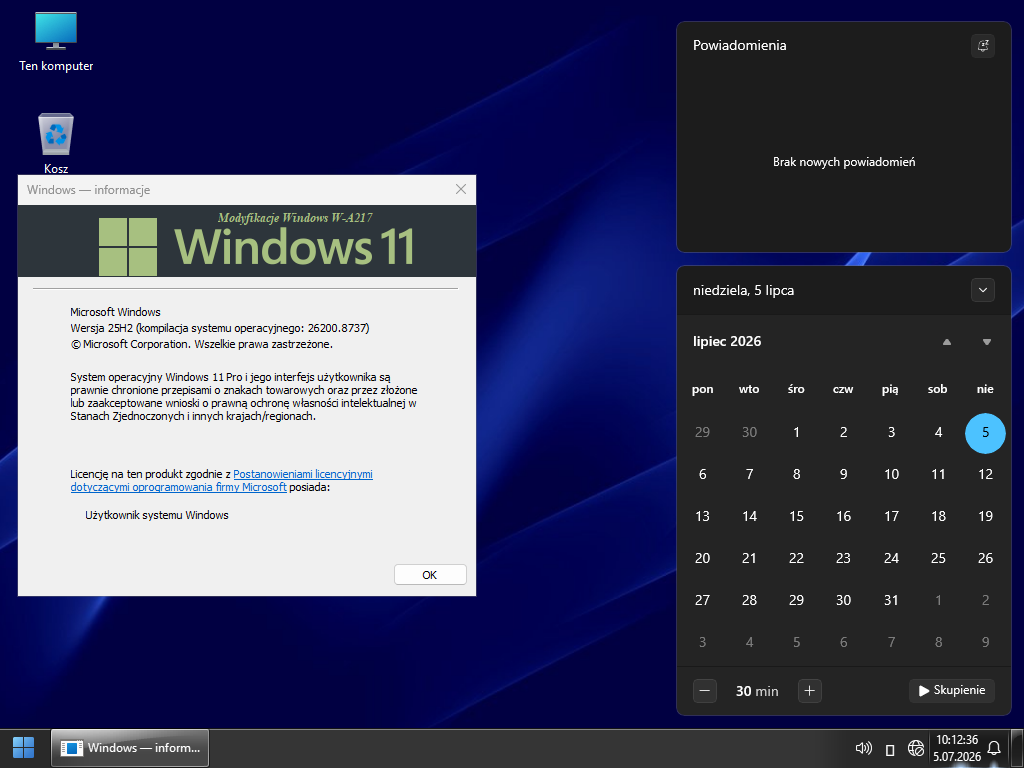The image size is (1024, 768).
Task: Select July 23 in the calendar
Action: 843,558
